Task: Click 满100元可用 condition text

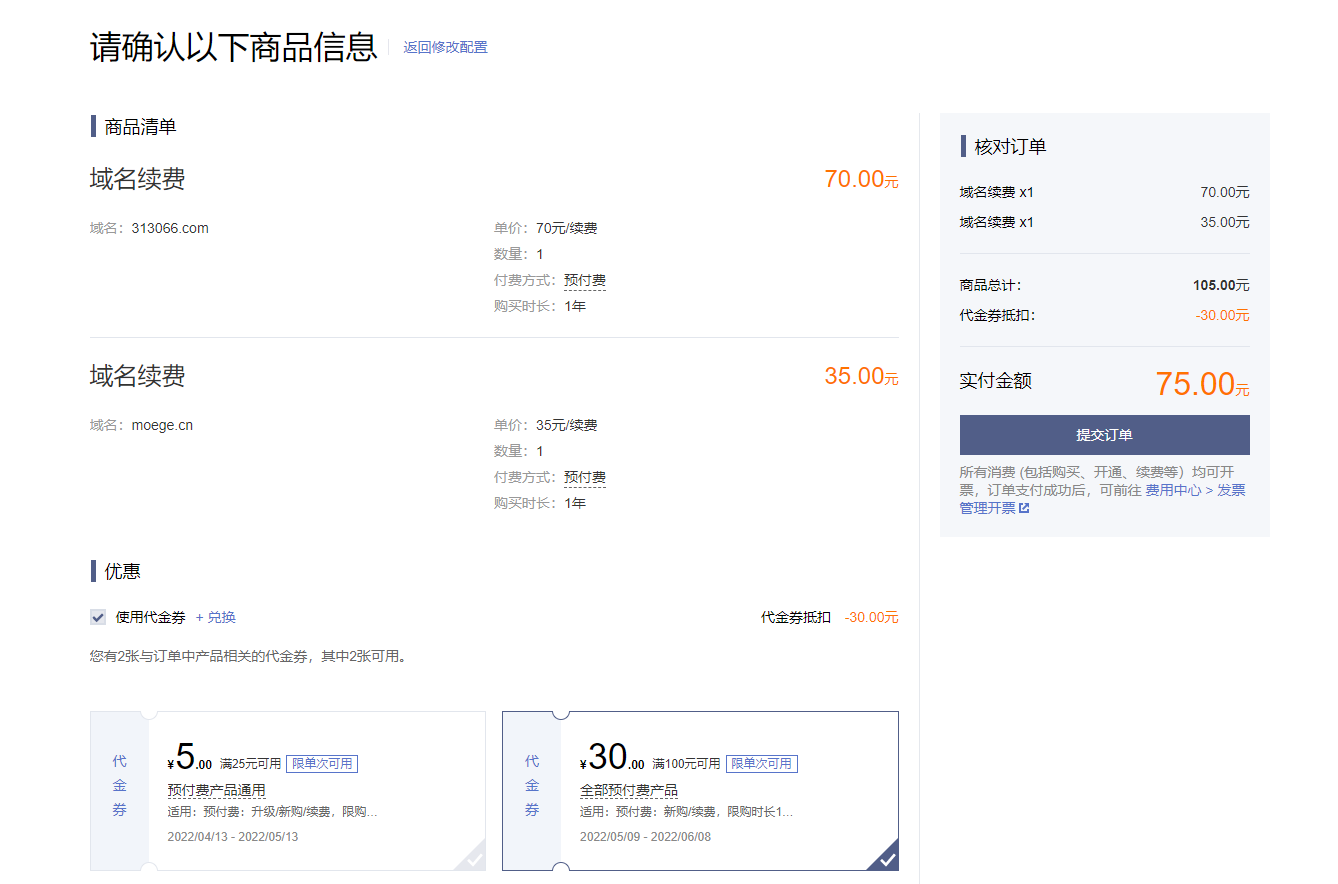Action: pos(686,763)
